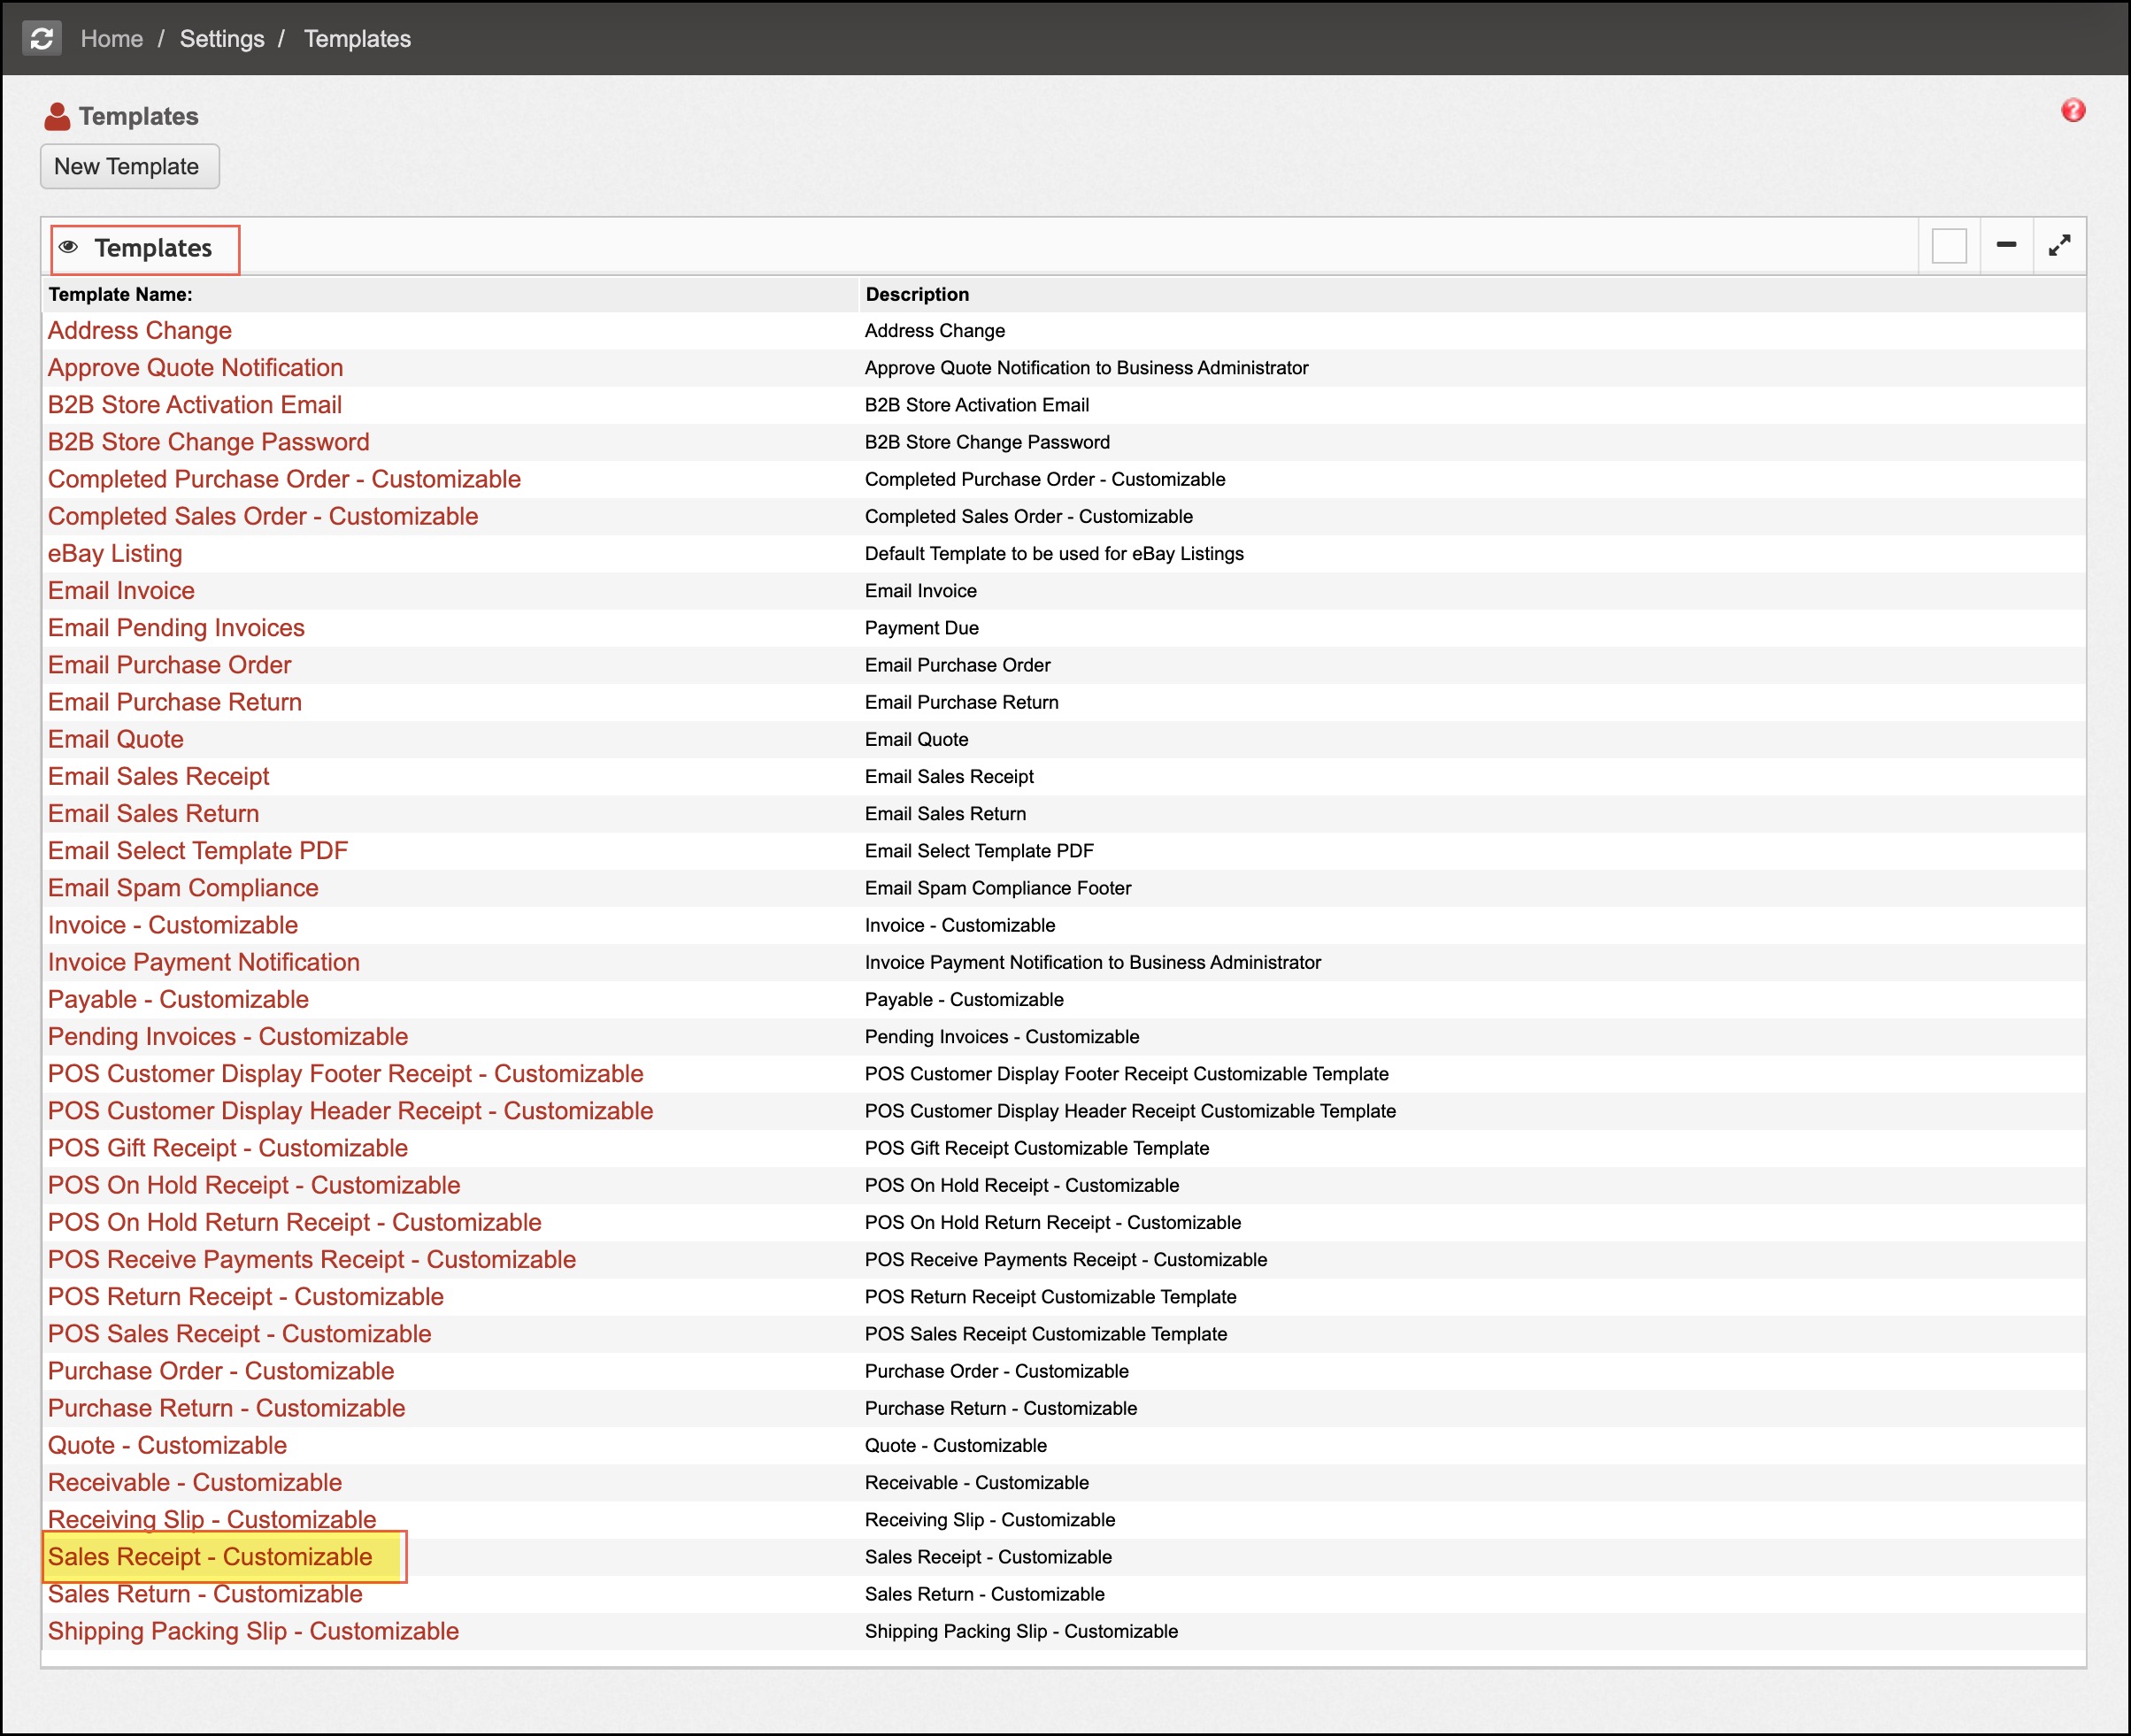Click the Description column header
Viewport: 2131px width, 1736px height.
coord(917,294)
